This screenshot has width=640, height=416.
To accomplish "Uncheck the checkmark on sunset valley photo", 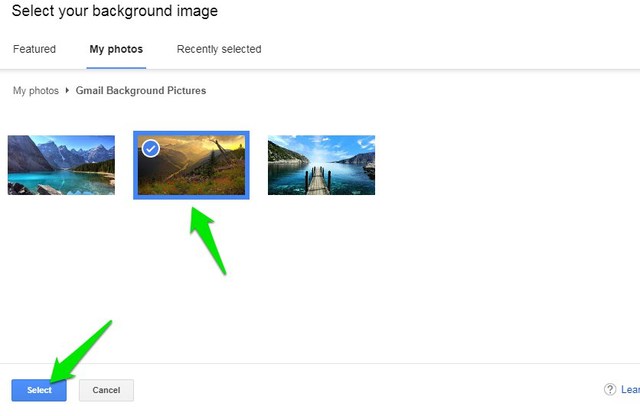I will coord(151,149).
